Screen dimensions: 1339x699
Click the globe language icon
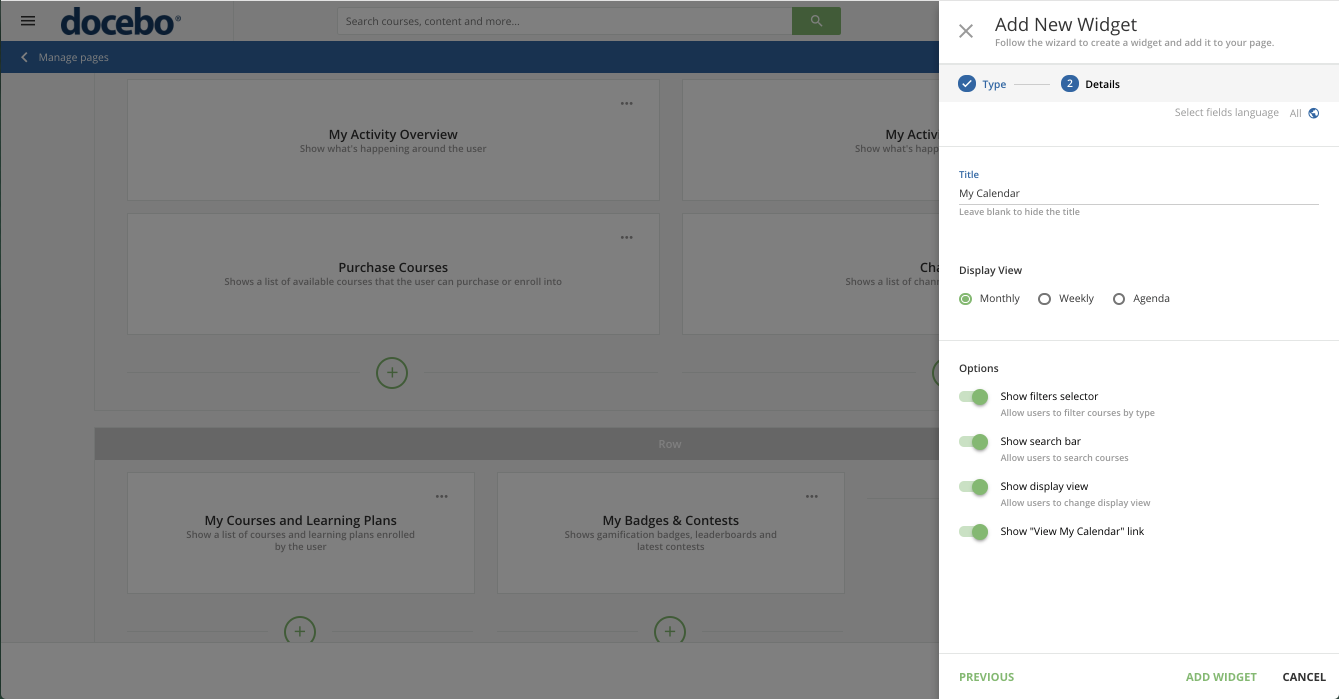tap(1314, 113)
